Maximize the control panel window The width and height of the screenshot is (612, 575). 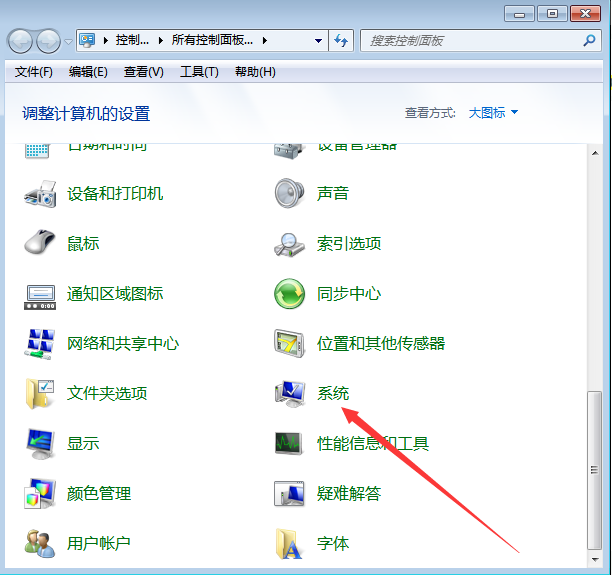coord(552,14)
